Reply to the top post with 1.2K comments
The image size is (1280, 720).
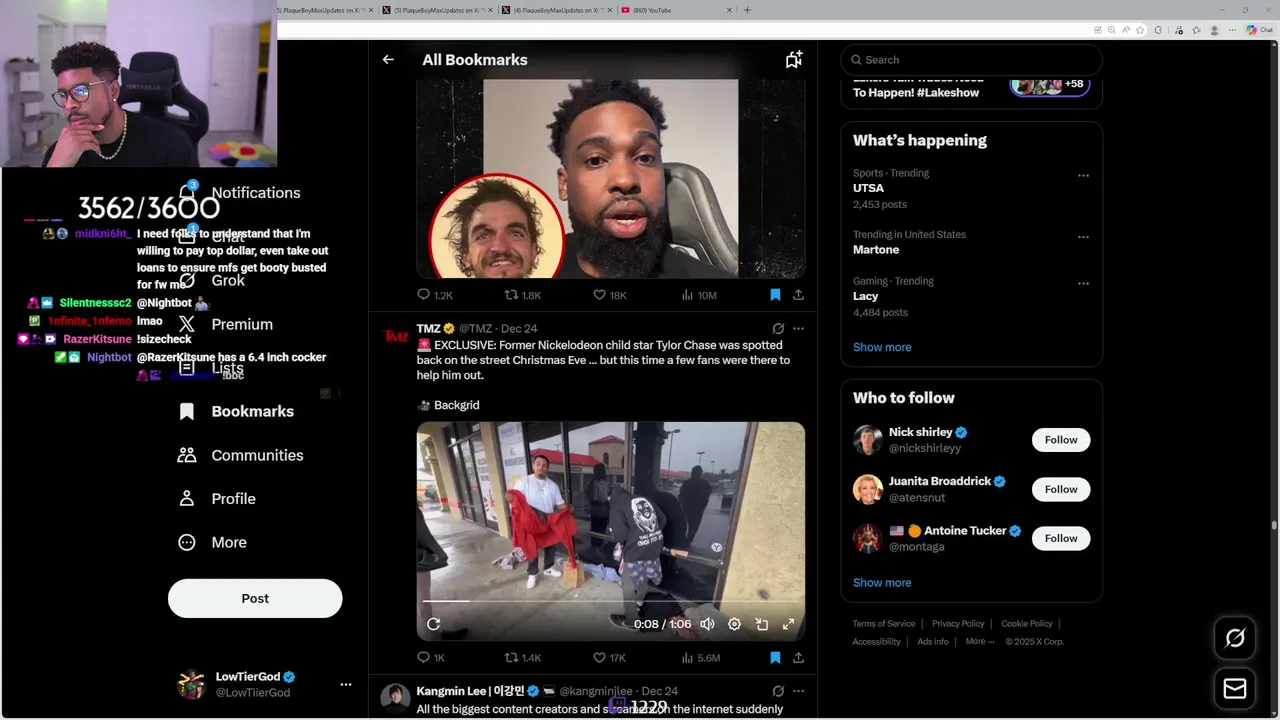pyautogui.click(x=435, y=295)
